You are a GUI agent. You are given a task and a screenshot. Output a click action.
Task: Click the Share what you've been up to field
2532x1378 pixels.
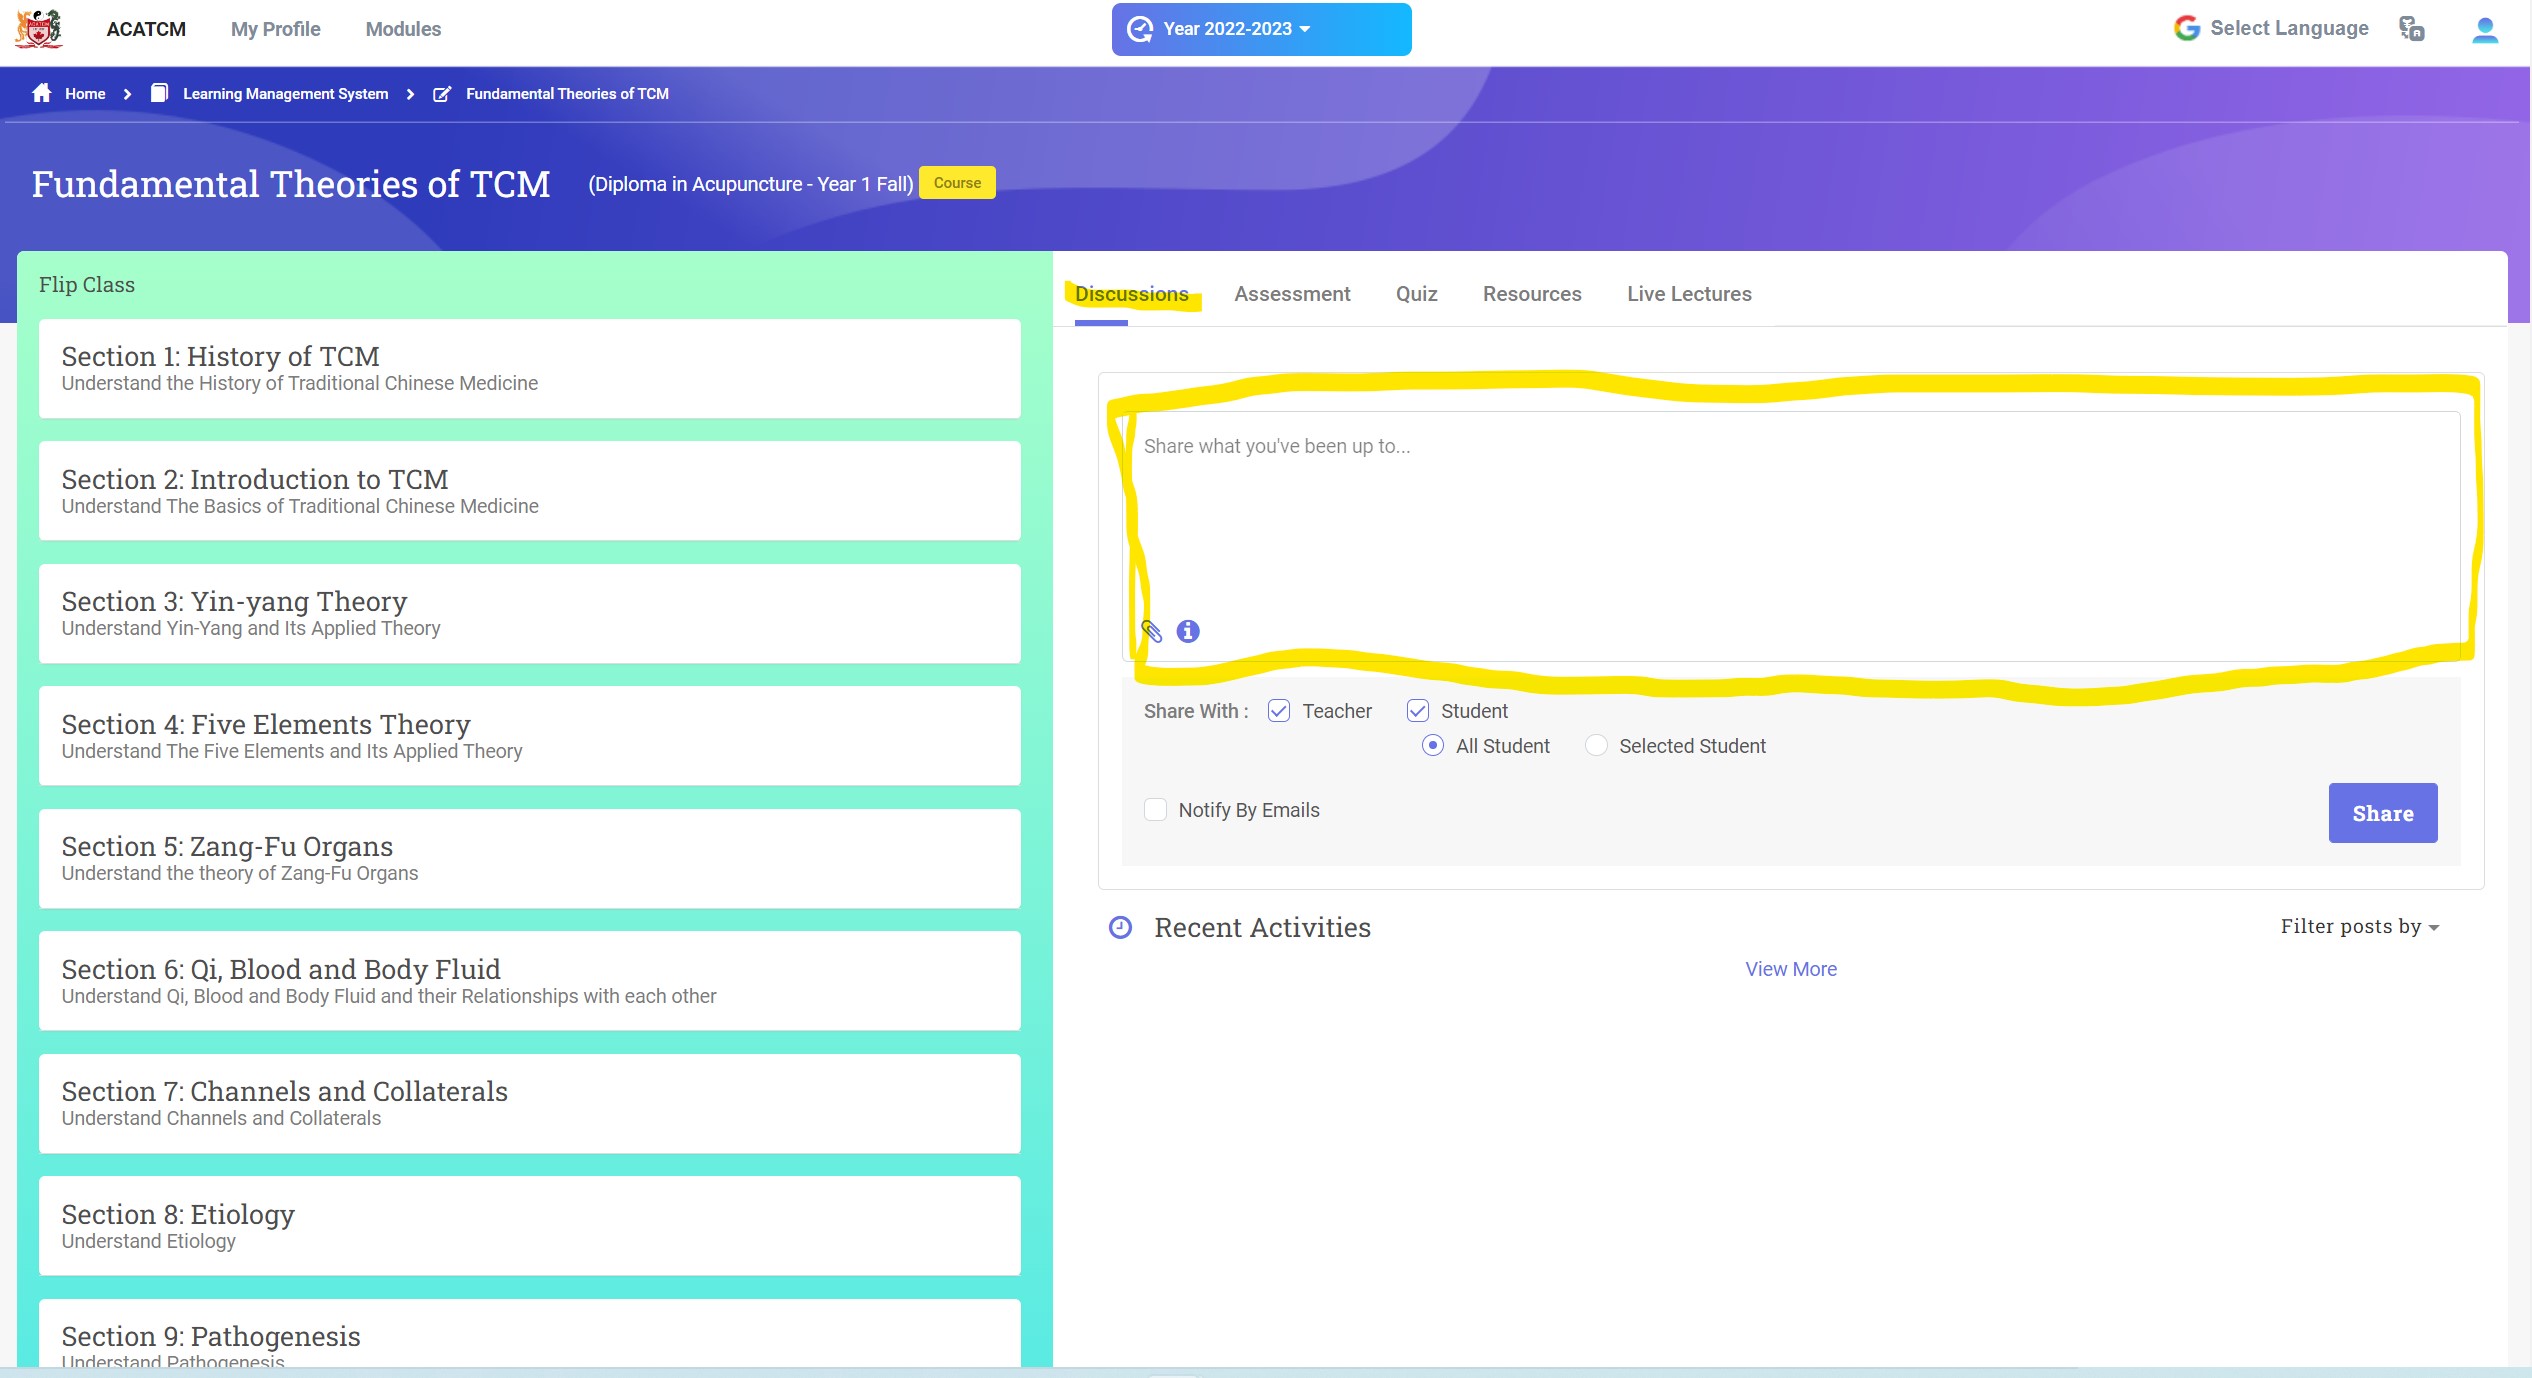click(x=1790, y=536)
